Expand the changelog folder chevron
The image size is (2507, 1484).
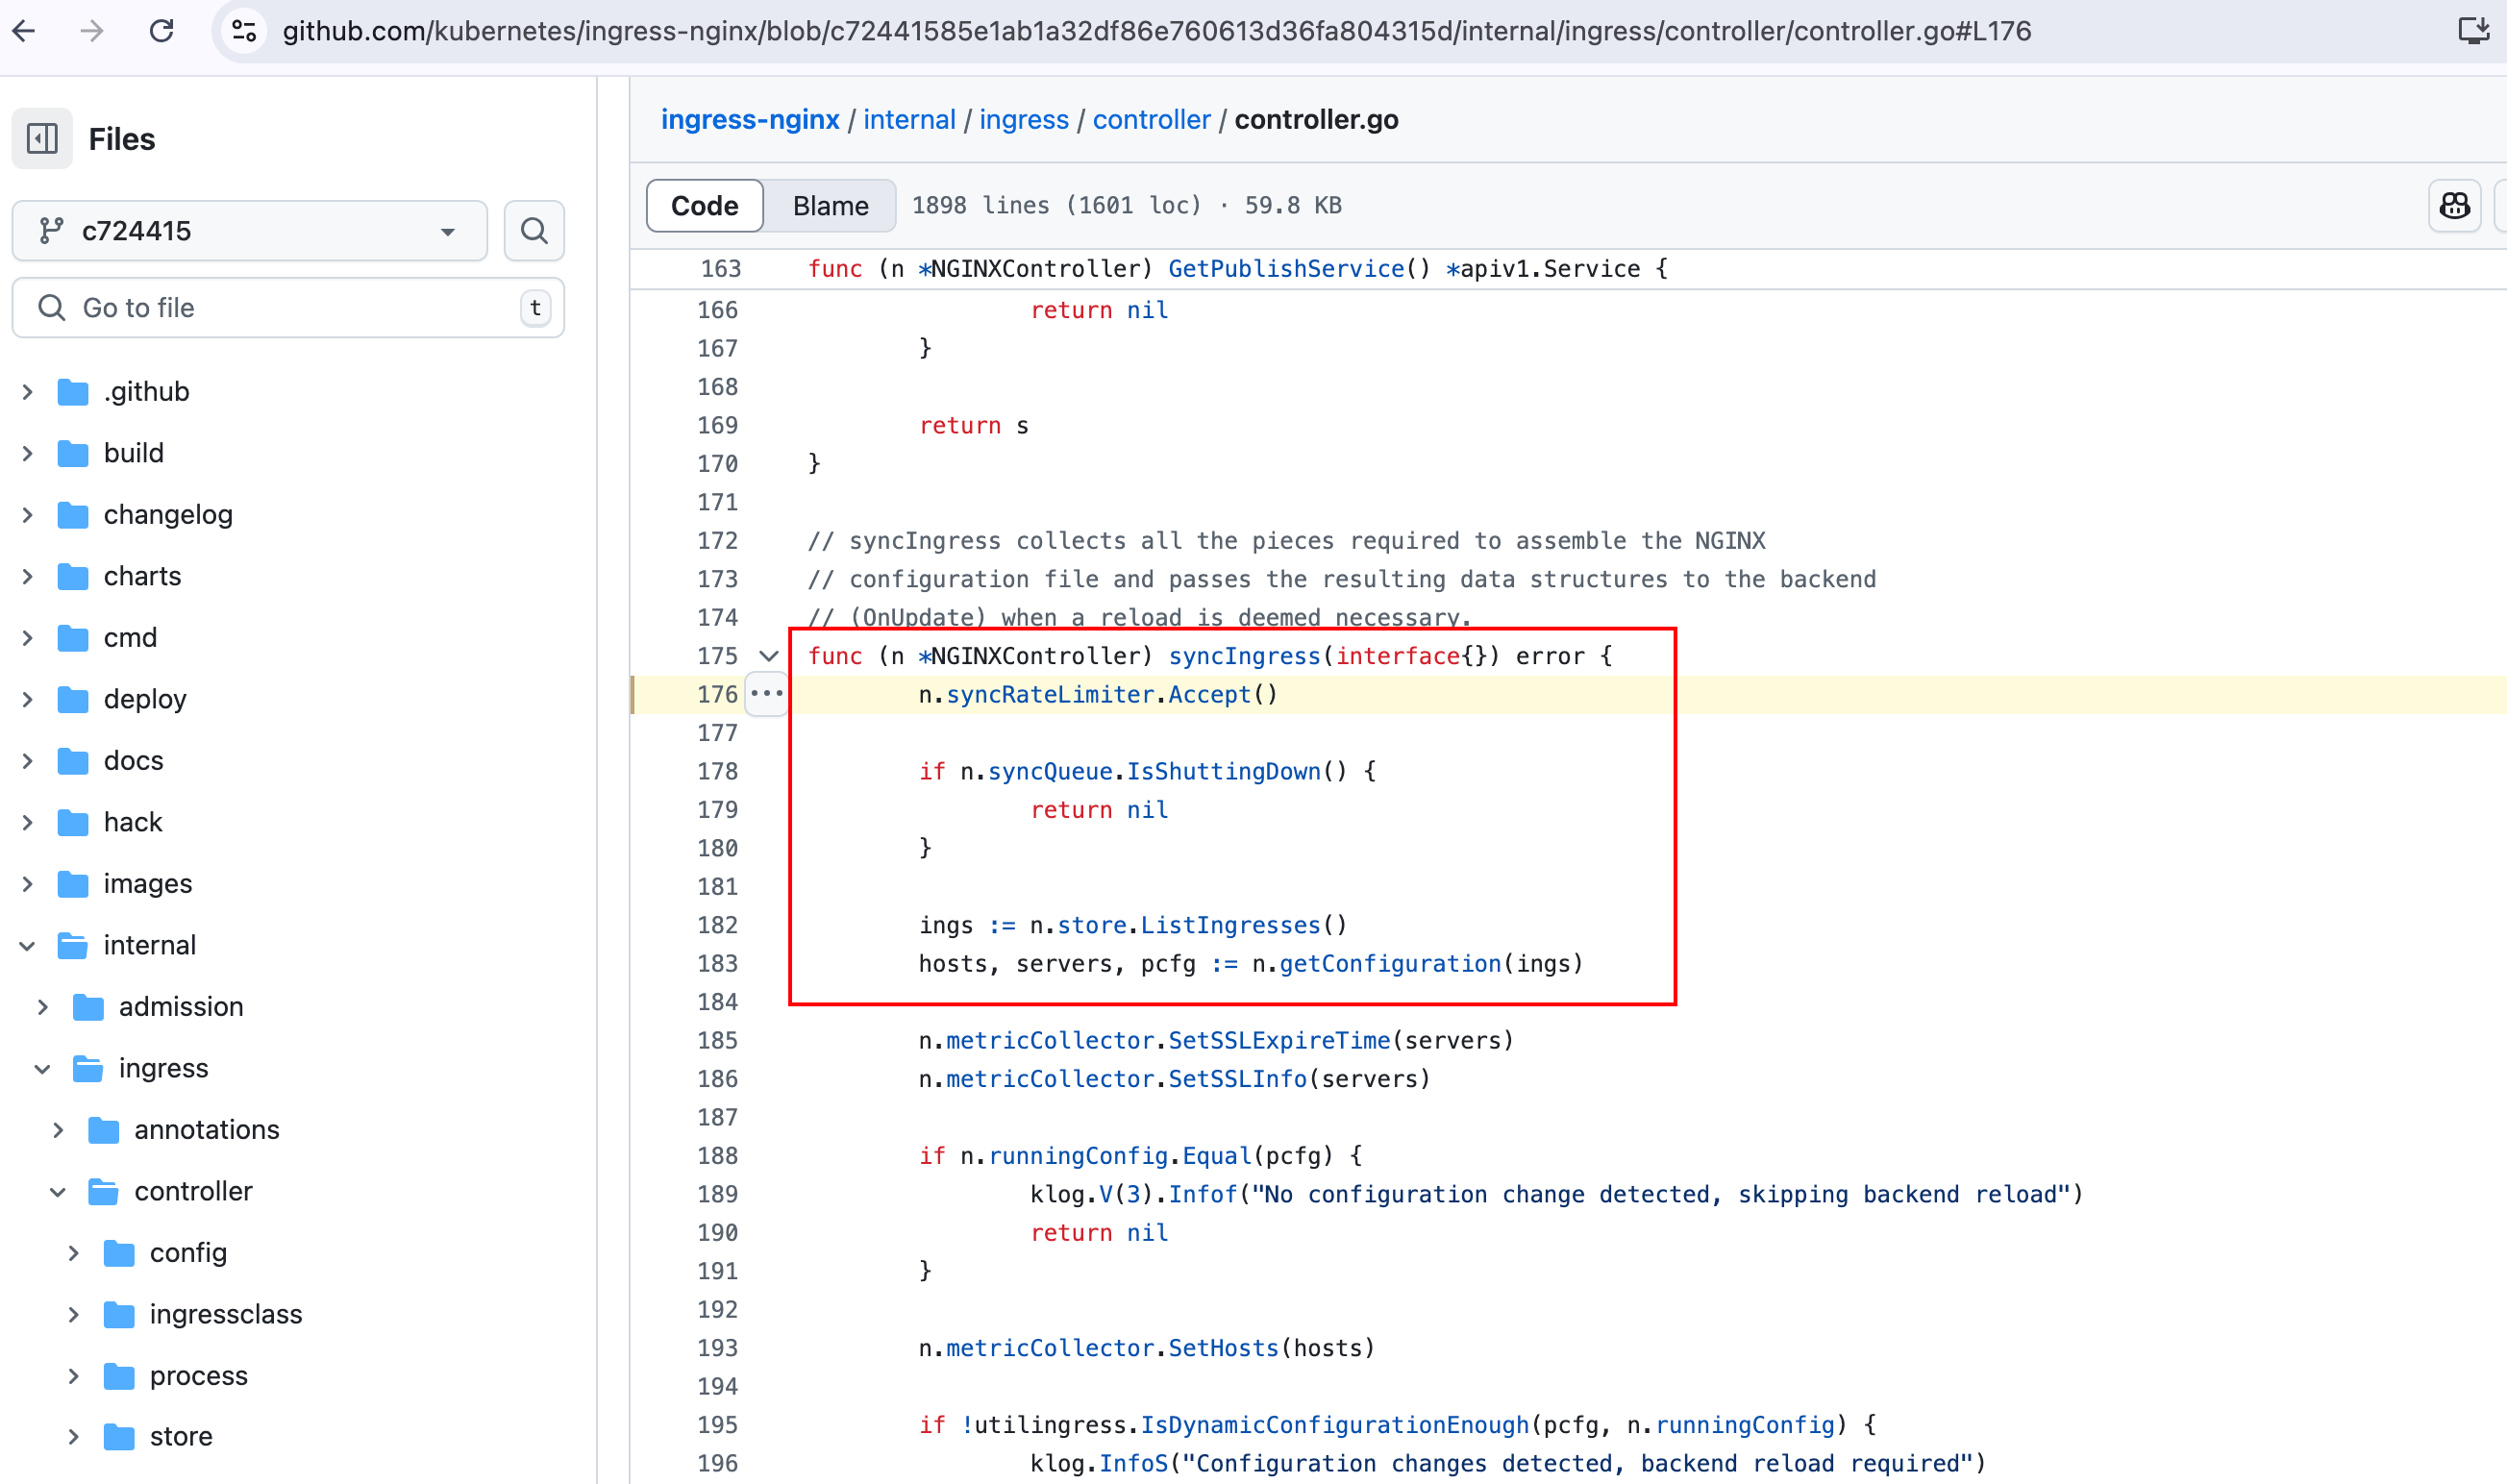tap(28, 515)
